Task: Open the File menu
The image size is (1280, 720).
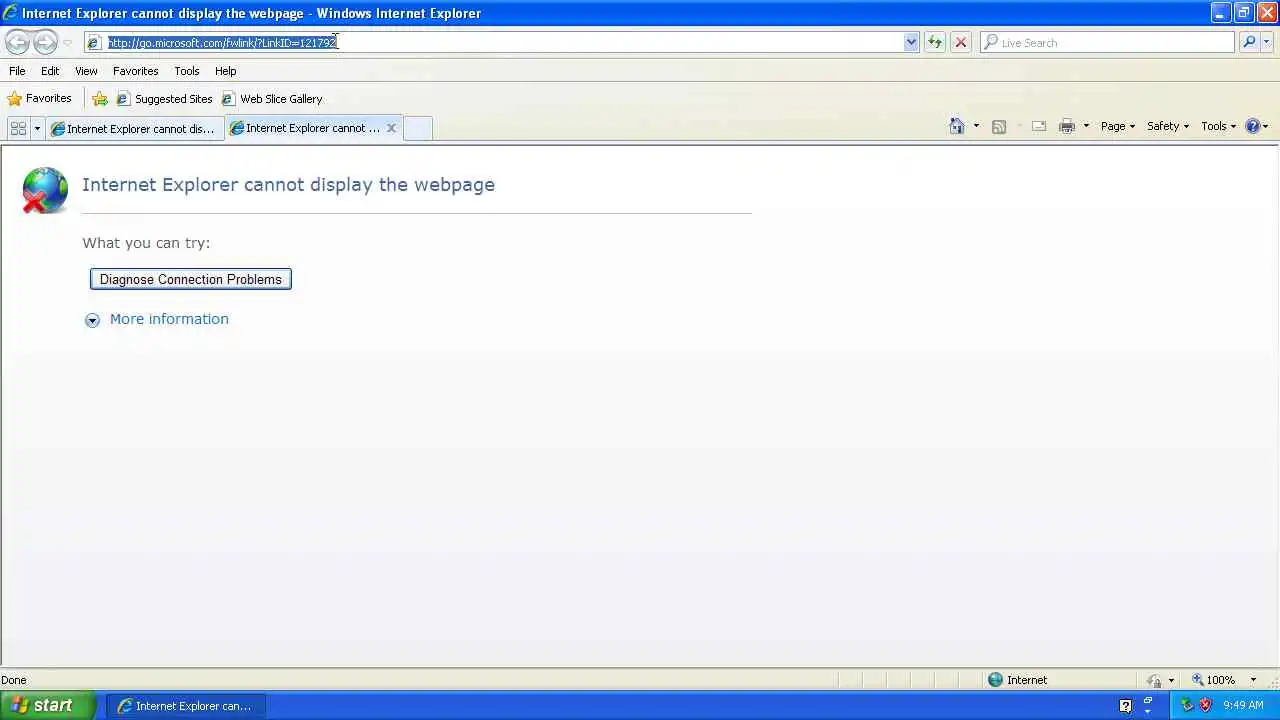Action: coord(17,71)
